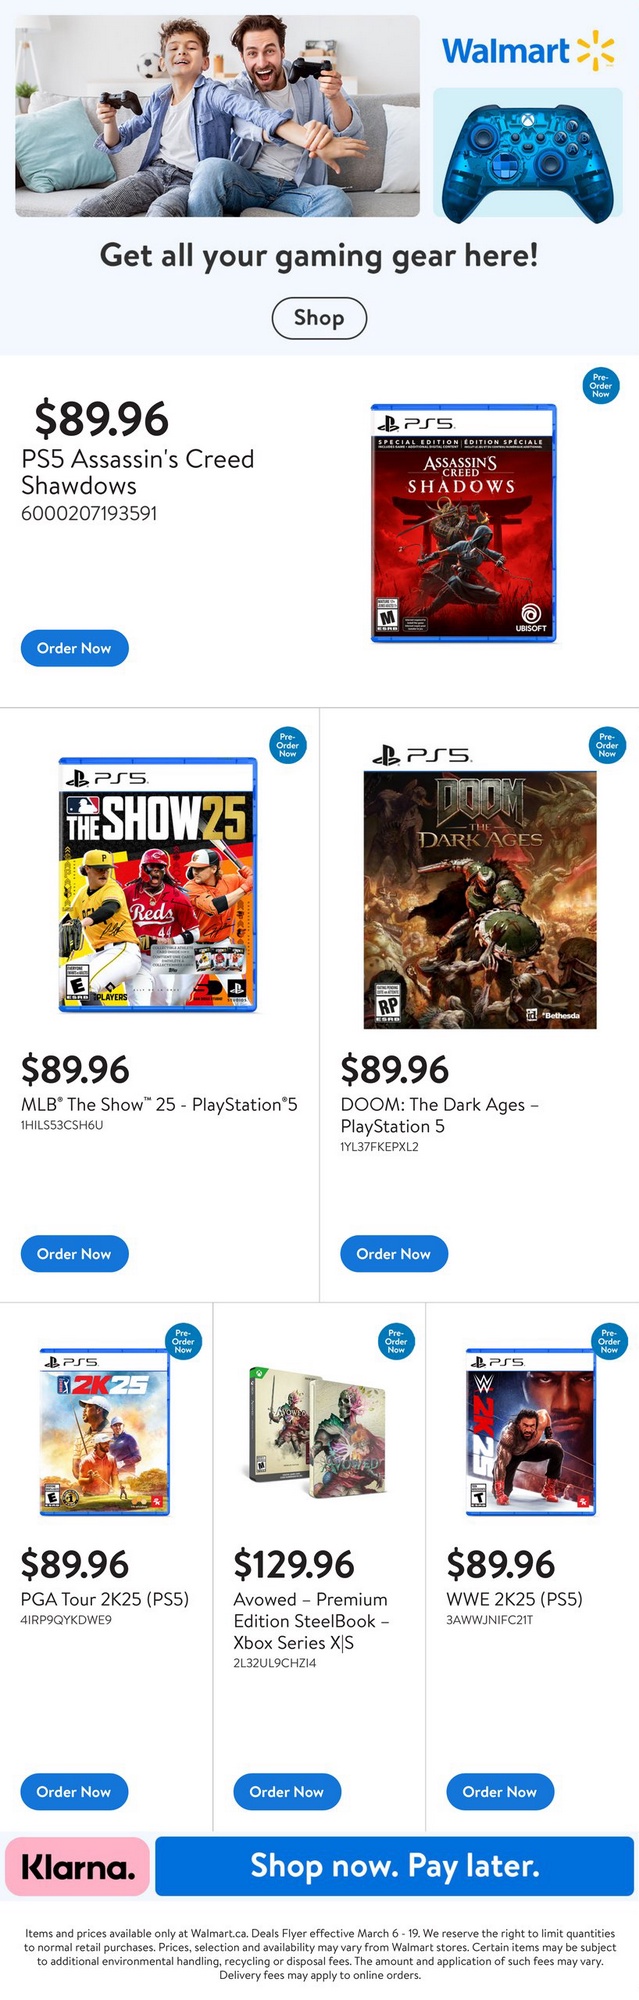The image size is (639, 2000).
Task: Order Now for PGA Tour 2K25
Action: click(x=74, y=1792)
